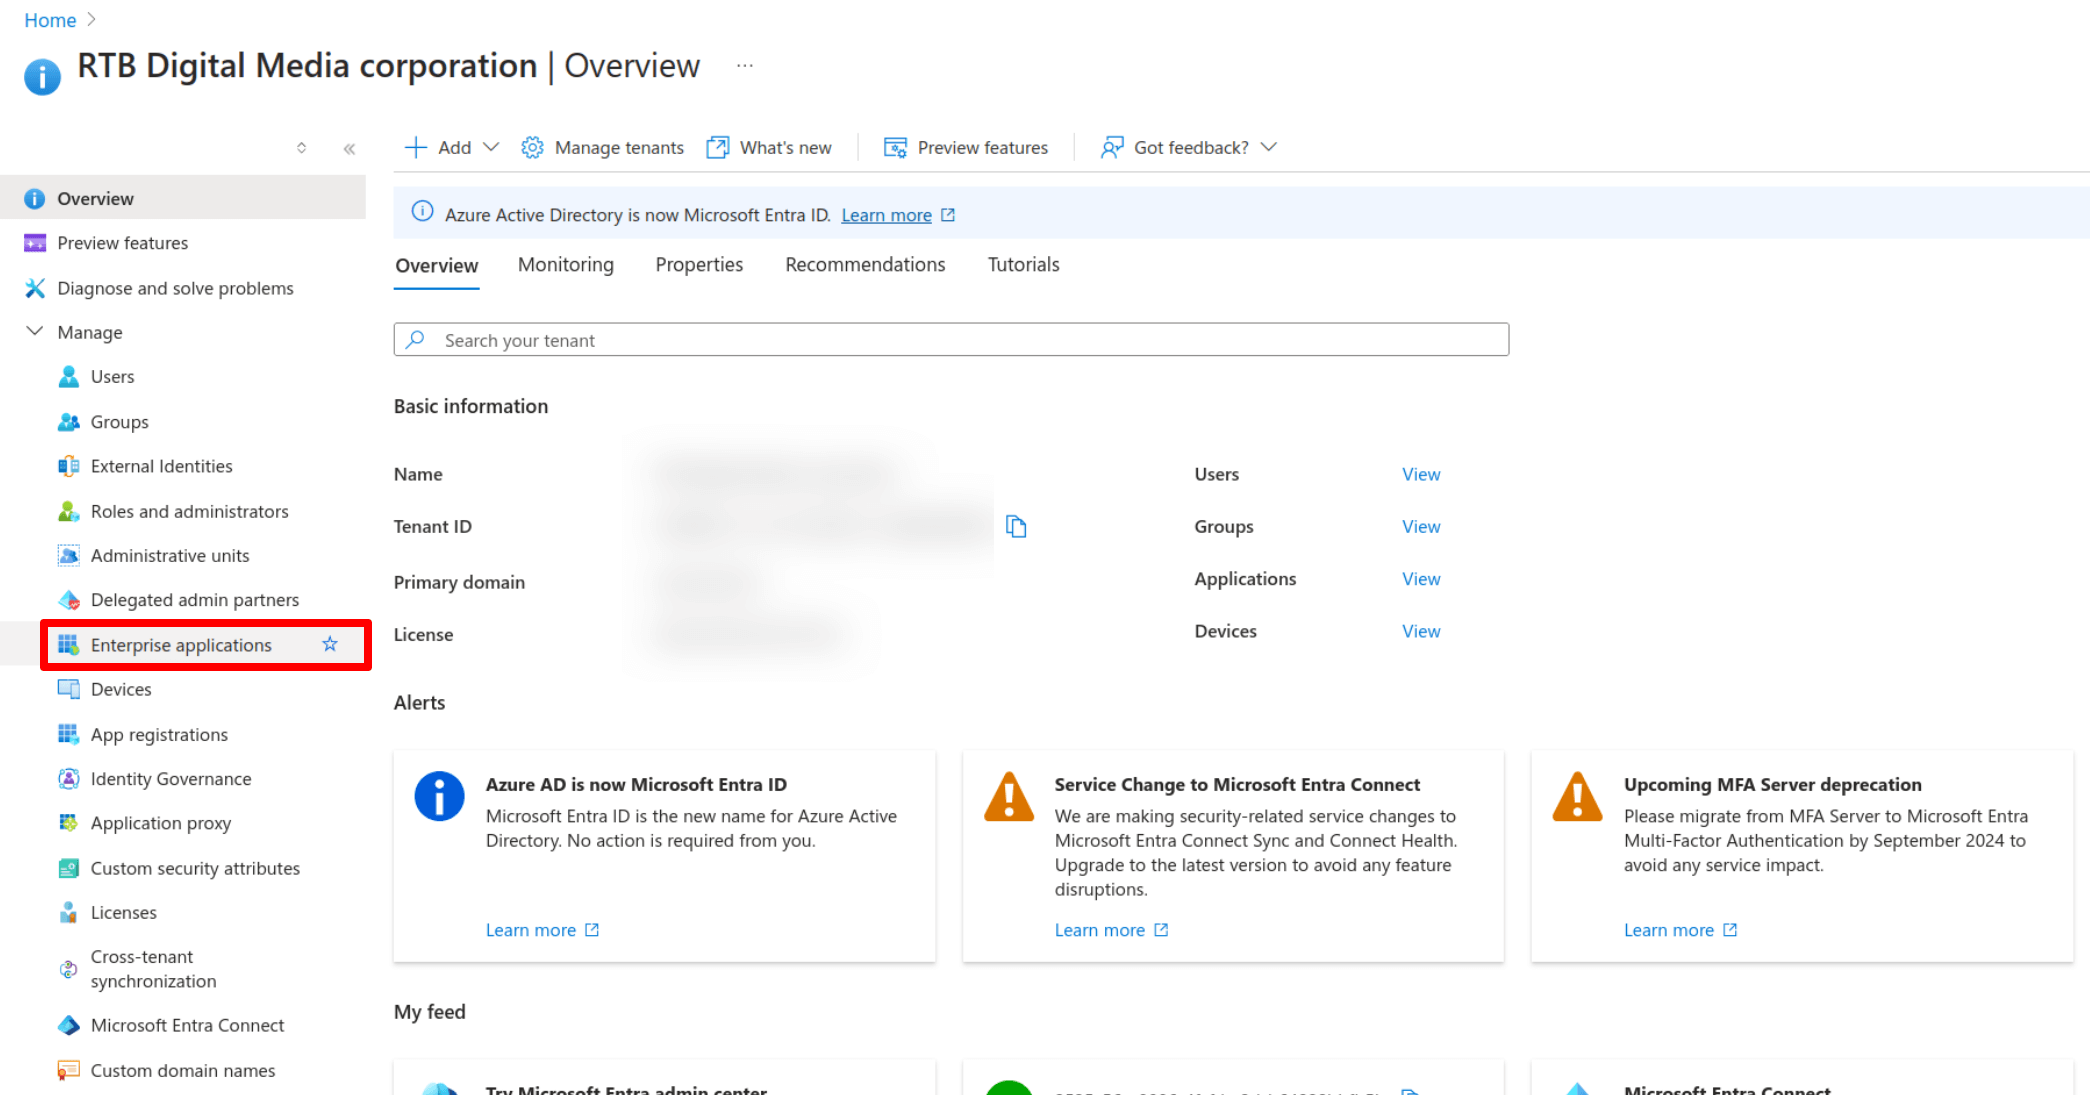Image resolution: width=2090 pixels, height=1095 pixels.
Task: Switch to the Monitoring tab
Action: pos(566,265)
